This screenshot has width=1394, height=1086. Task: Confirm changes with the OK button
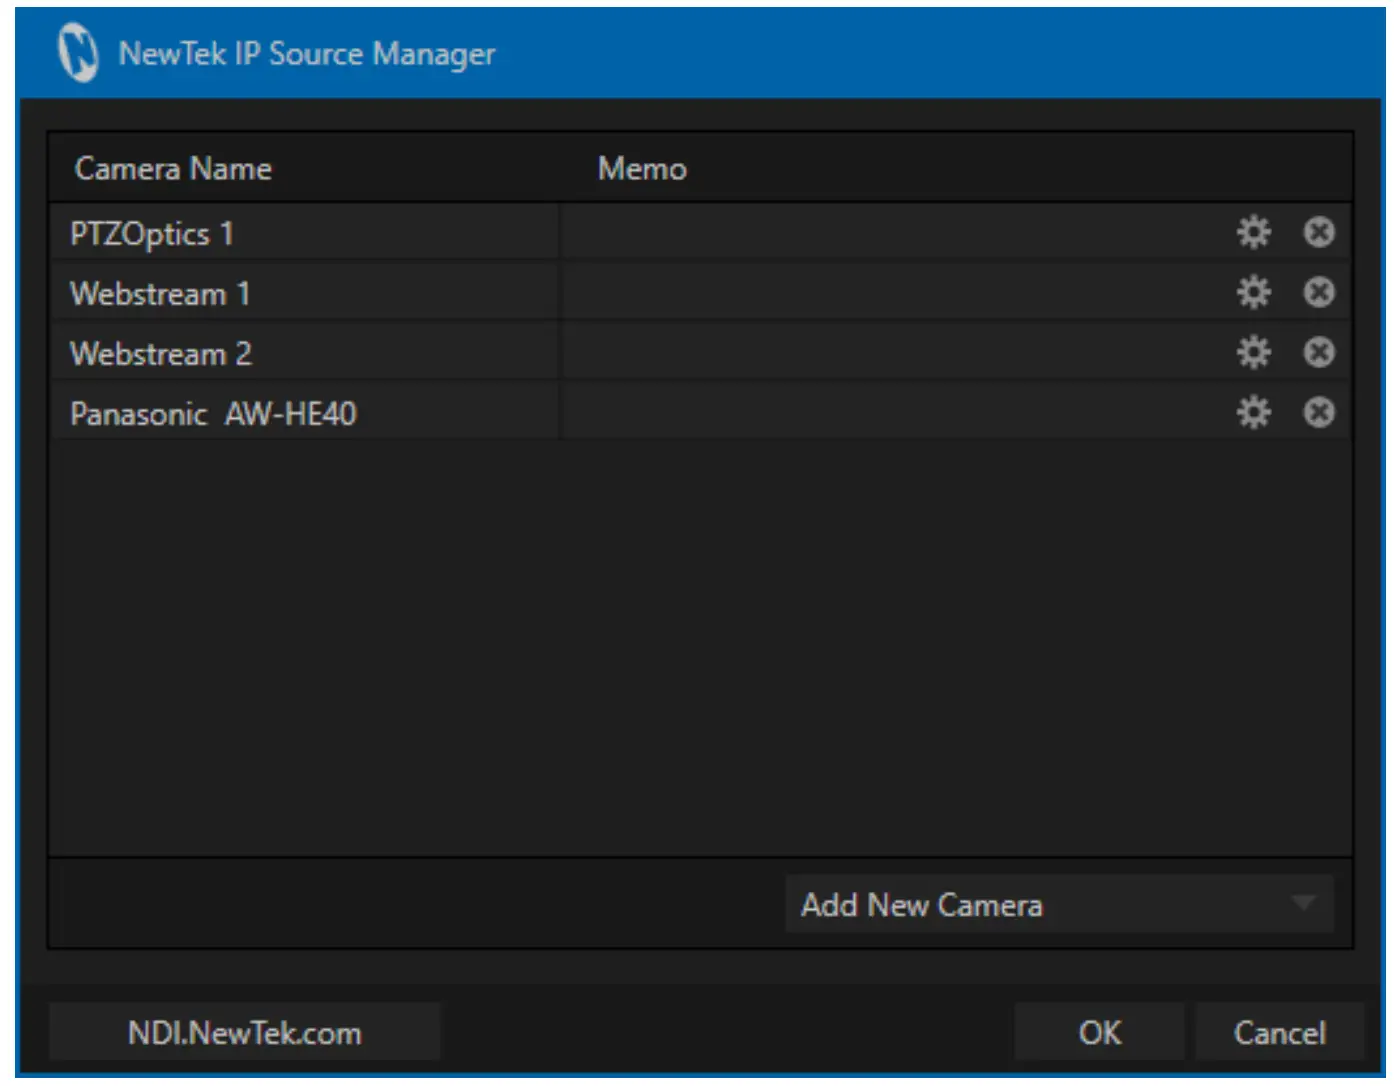point(1100,1031)
